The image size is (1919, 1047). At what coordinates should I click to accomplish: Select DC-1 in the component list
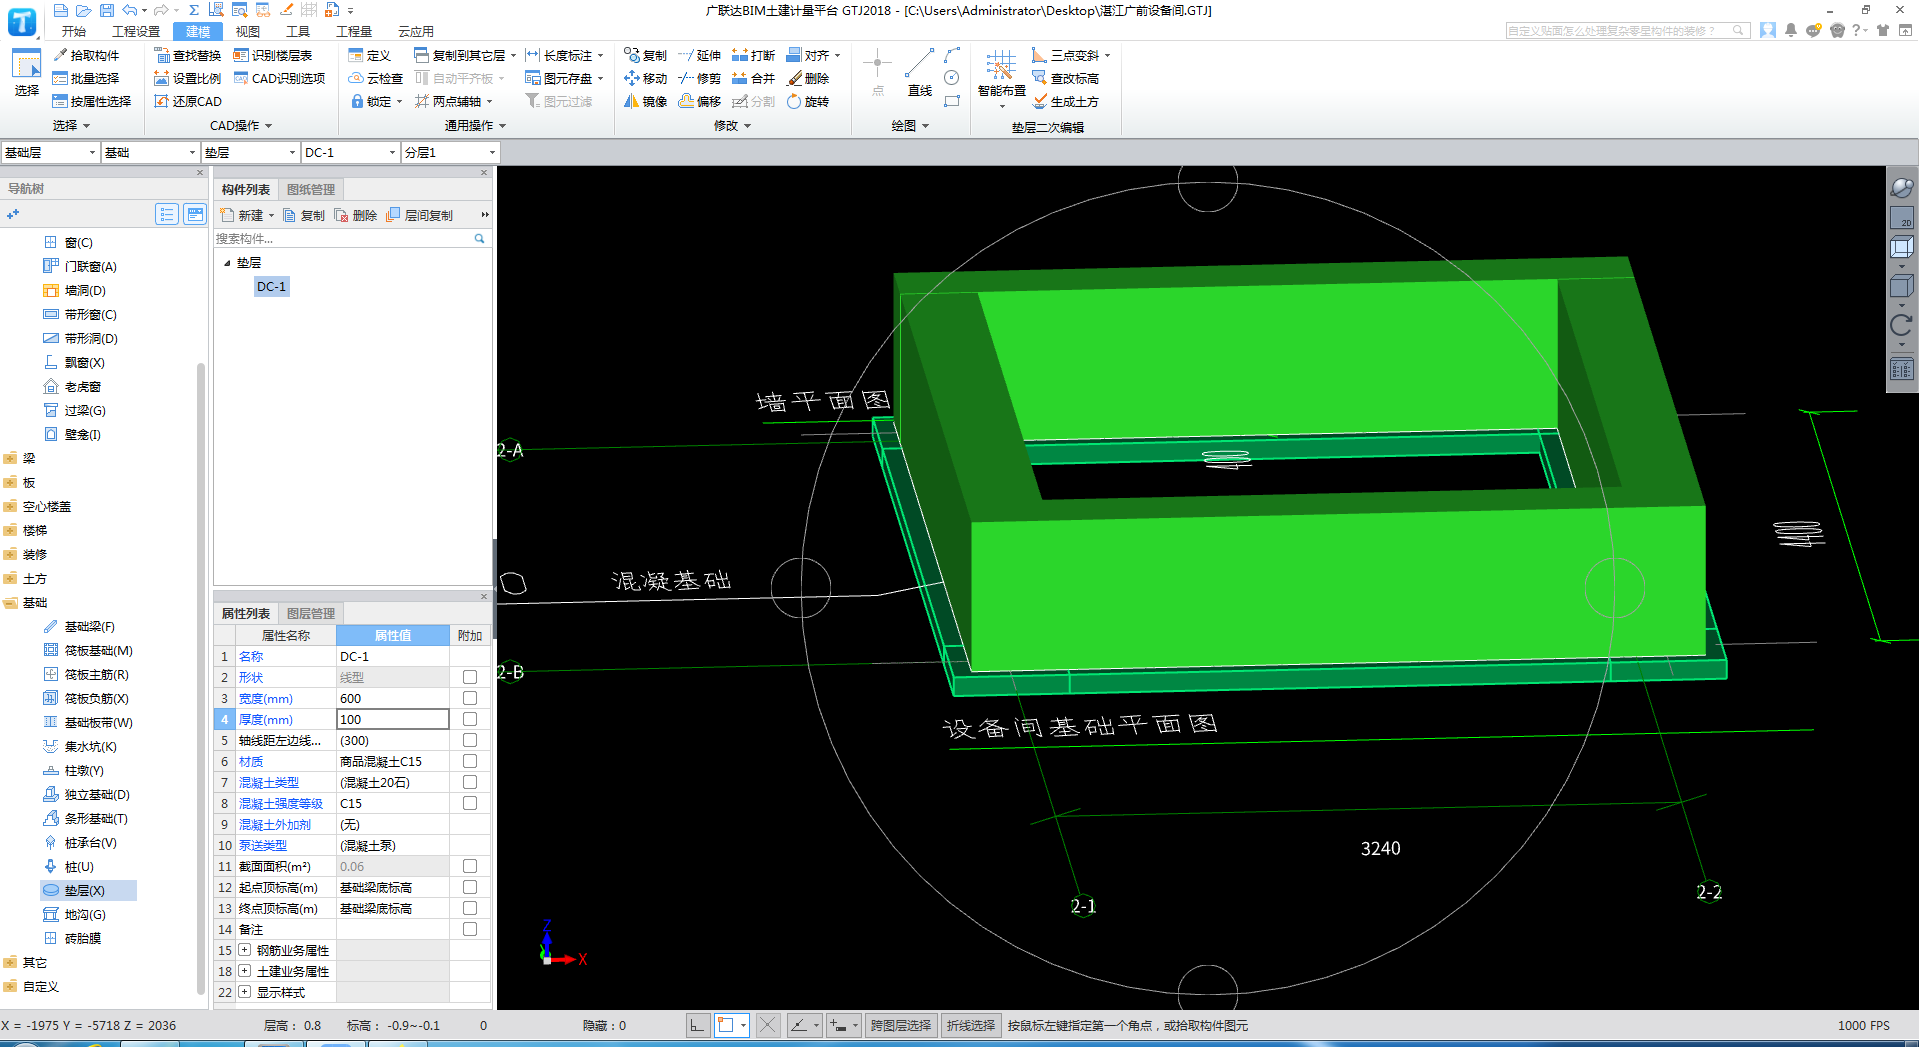coord(271,286)
